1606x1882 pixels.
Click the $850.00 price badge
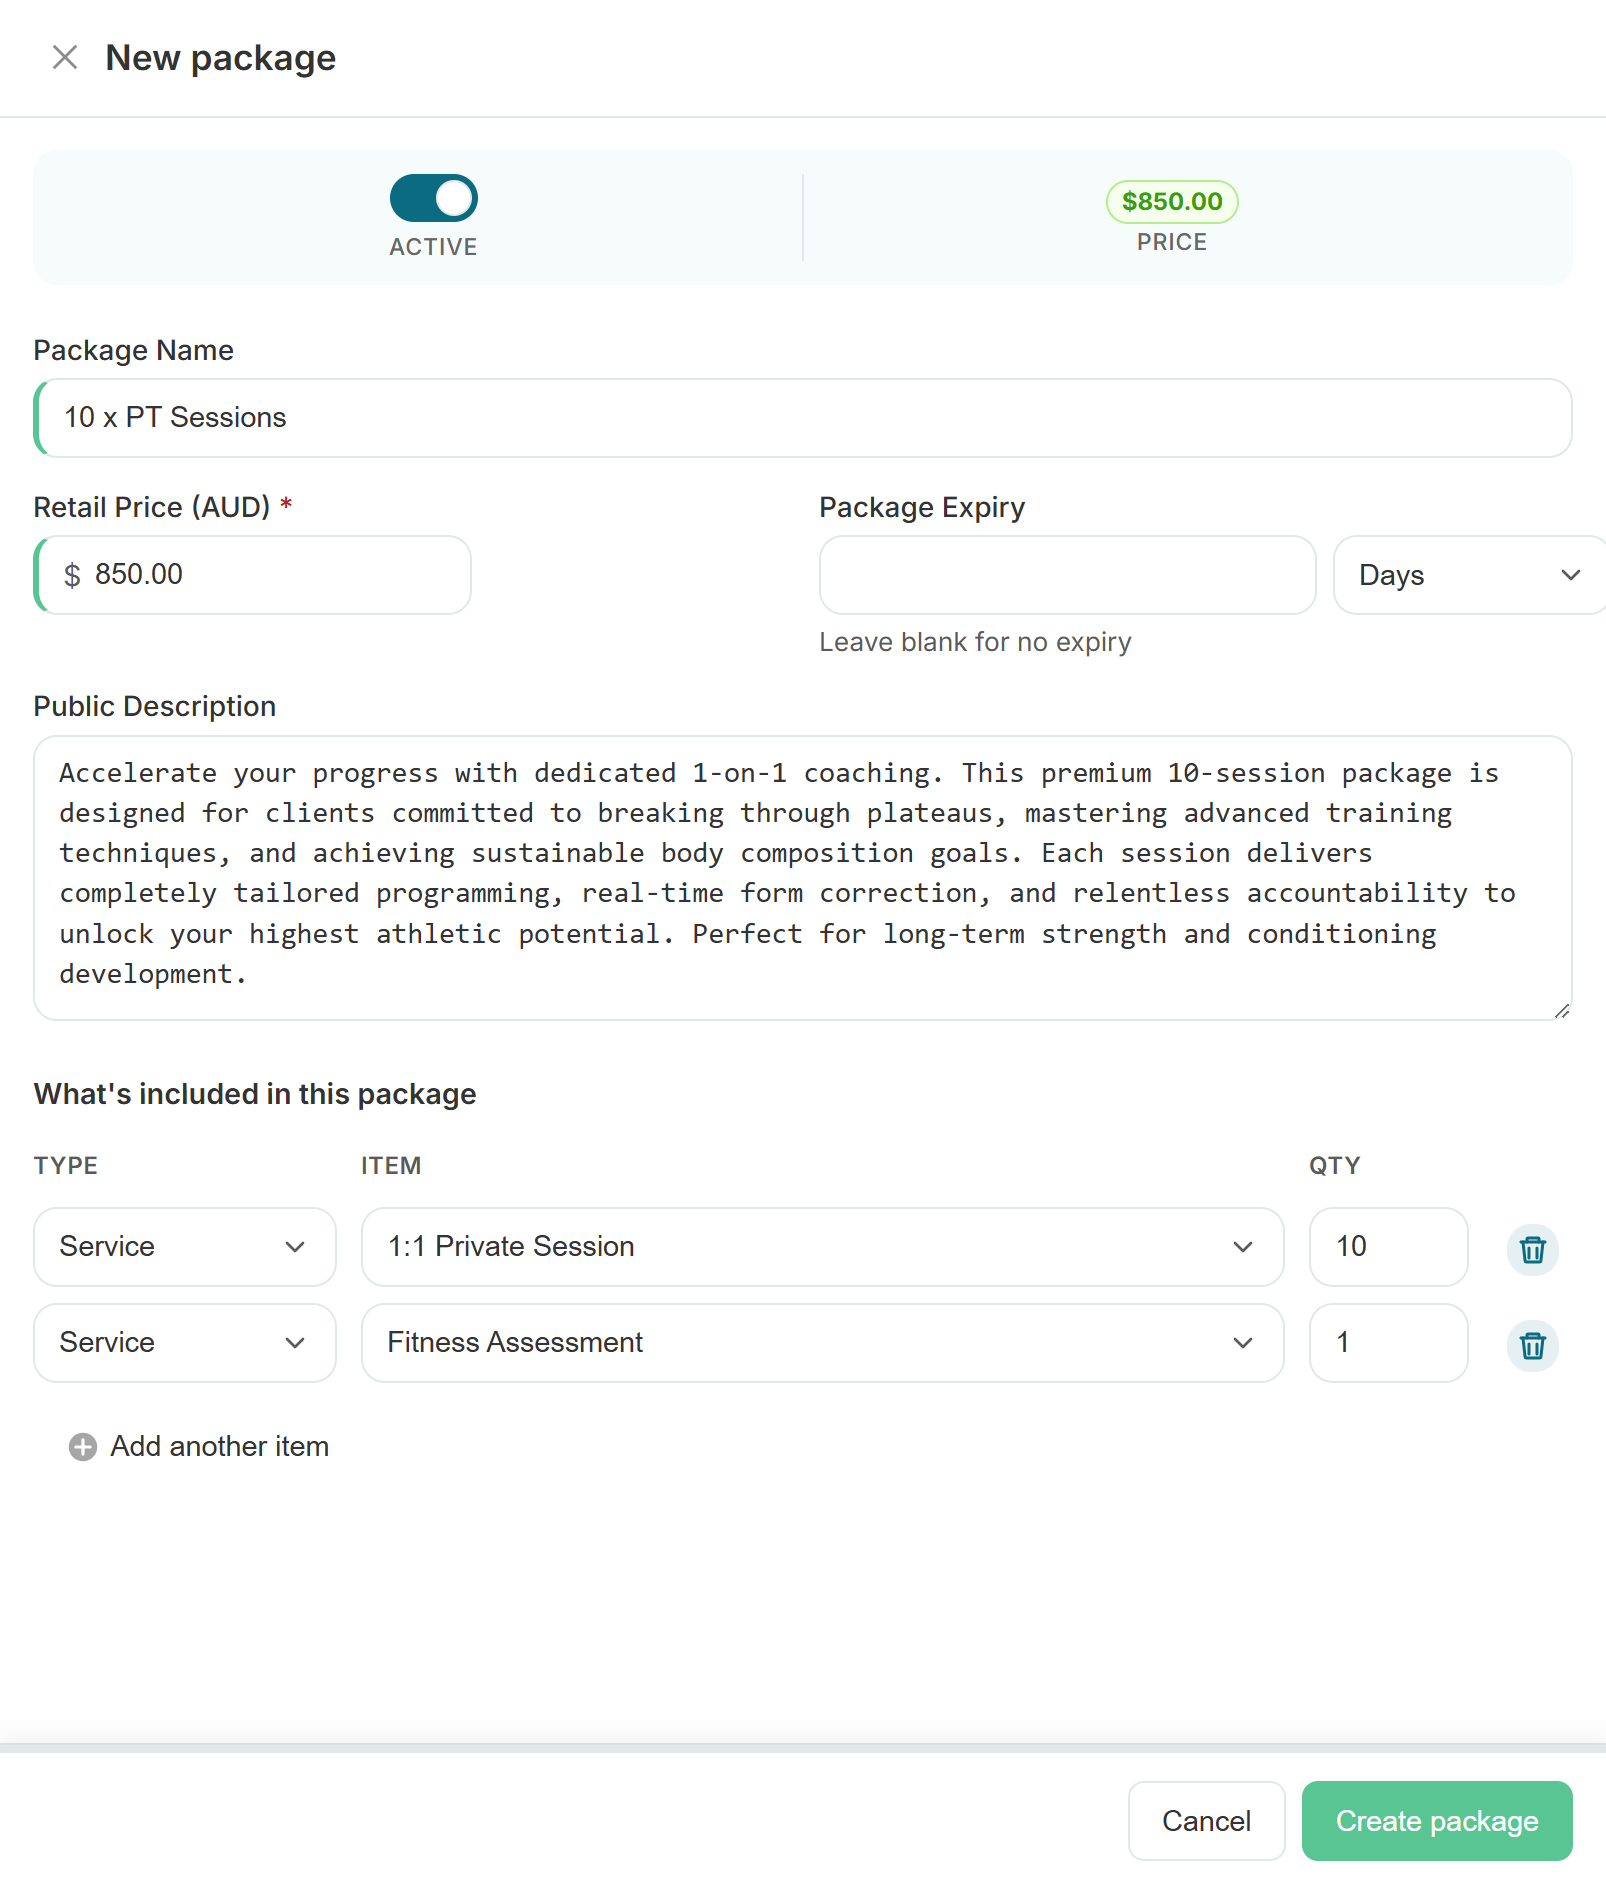1171,202
